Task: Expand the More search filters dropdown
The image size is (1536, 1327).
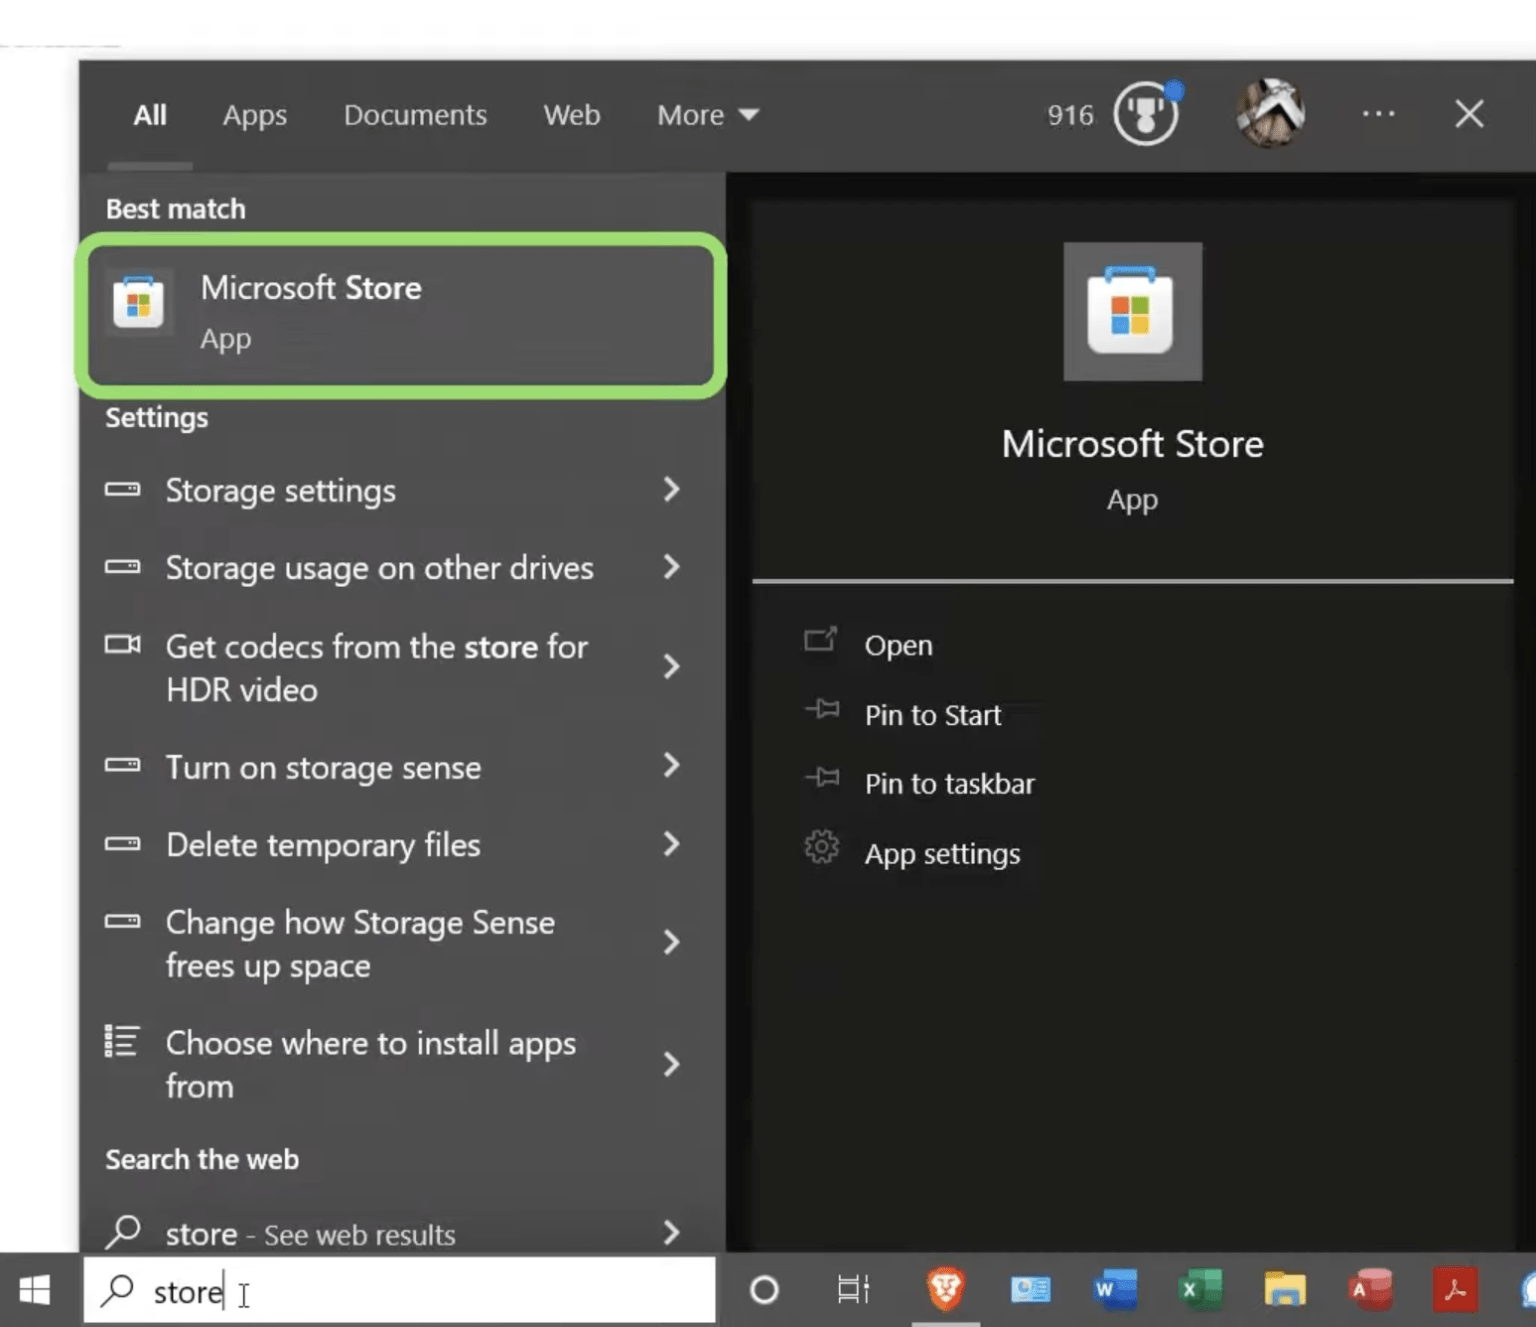Action: tap(707, 115)
